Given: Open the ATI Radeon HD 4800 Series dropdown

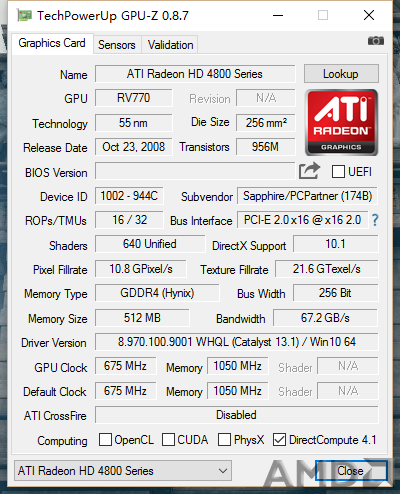Looking at the screenshot, I should (123, 471).
